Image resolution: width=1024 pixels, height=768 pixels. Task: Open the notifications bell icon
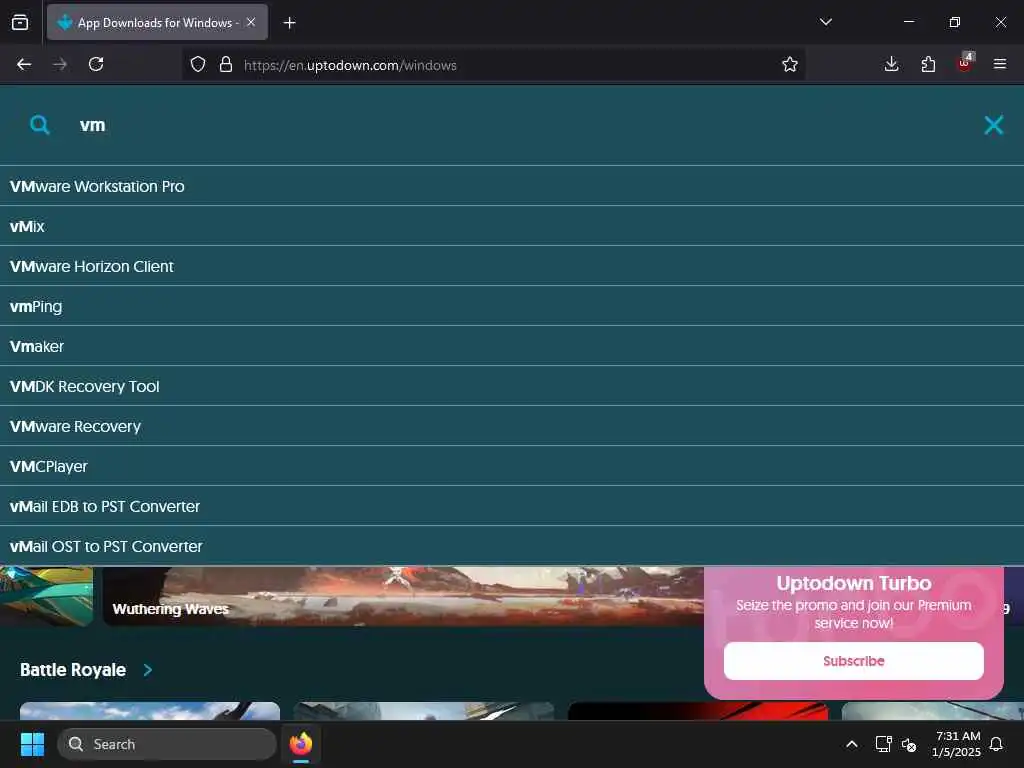[997, 744]
